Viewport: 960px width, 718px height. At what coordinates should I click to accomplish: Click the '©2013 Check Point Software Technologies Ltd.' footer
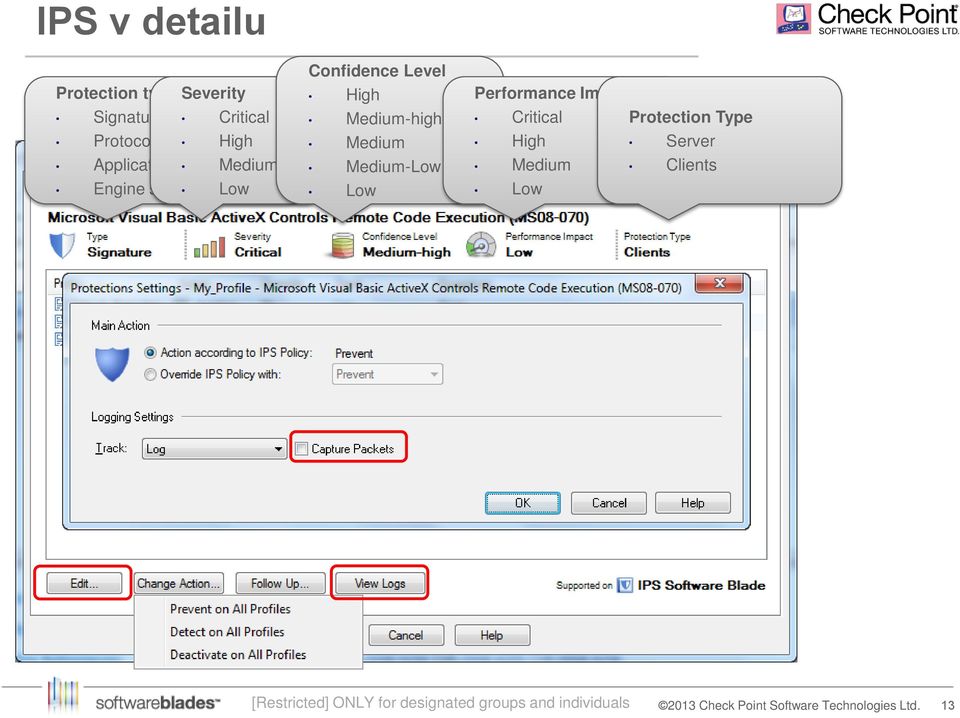(789, 705)
